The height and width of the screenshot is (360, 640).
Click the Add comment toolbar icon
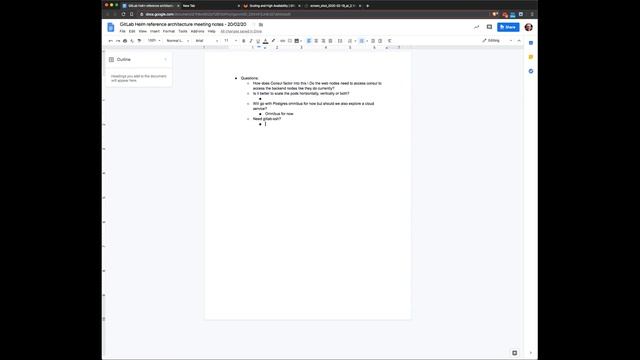pyautogui.click(x=290, y=41)
